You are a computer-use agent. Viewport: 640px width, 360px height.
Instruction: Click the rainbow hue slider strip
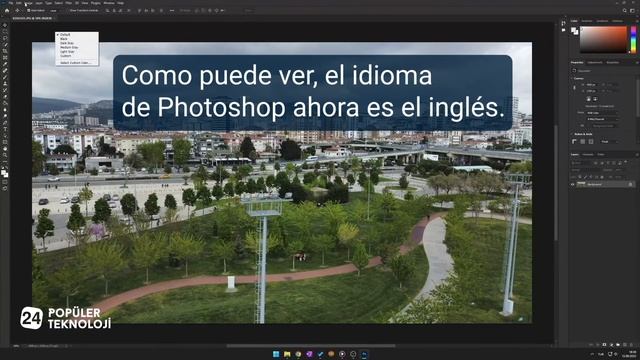point(633,40)
